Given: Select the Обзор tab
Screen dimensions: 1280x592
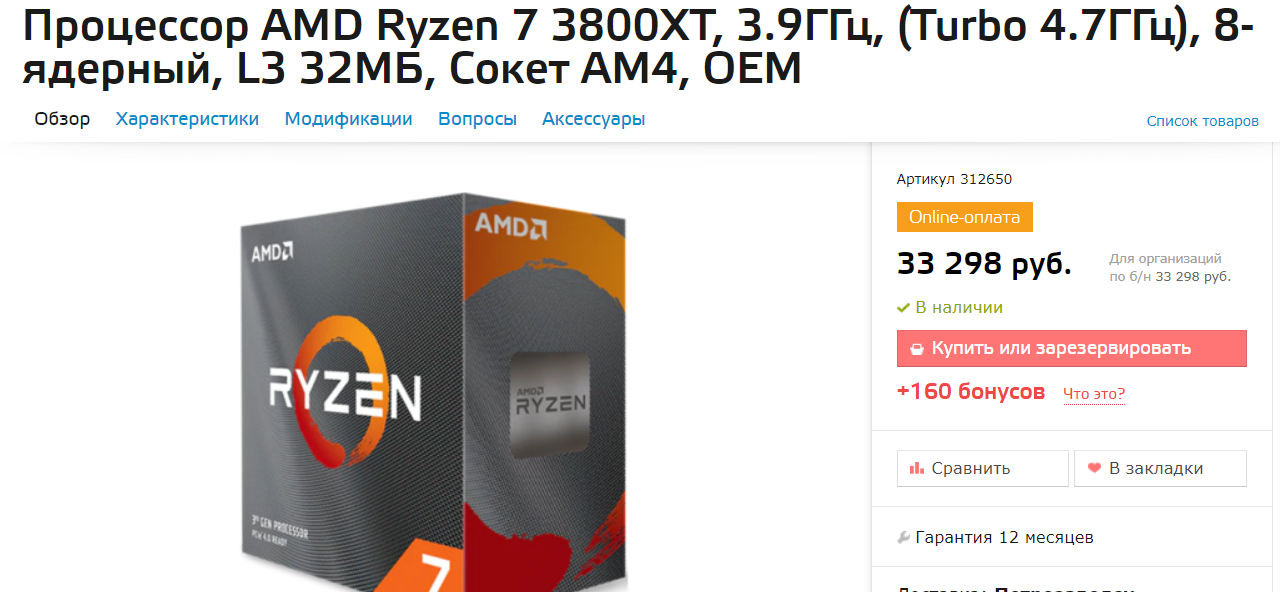Looking at the screenshot, I should click(x=62, y=119).
